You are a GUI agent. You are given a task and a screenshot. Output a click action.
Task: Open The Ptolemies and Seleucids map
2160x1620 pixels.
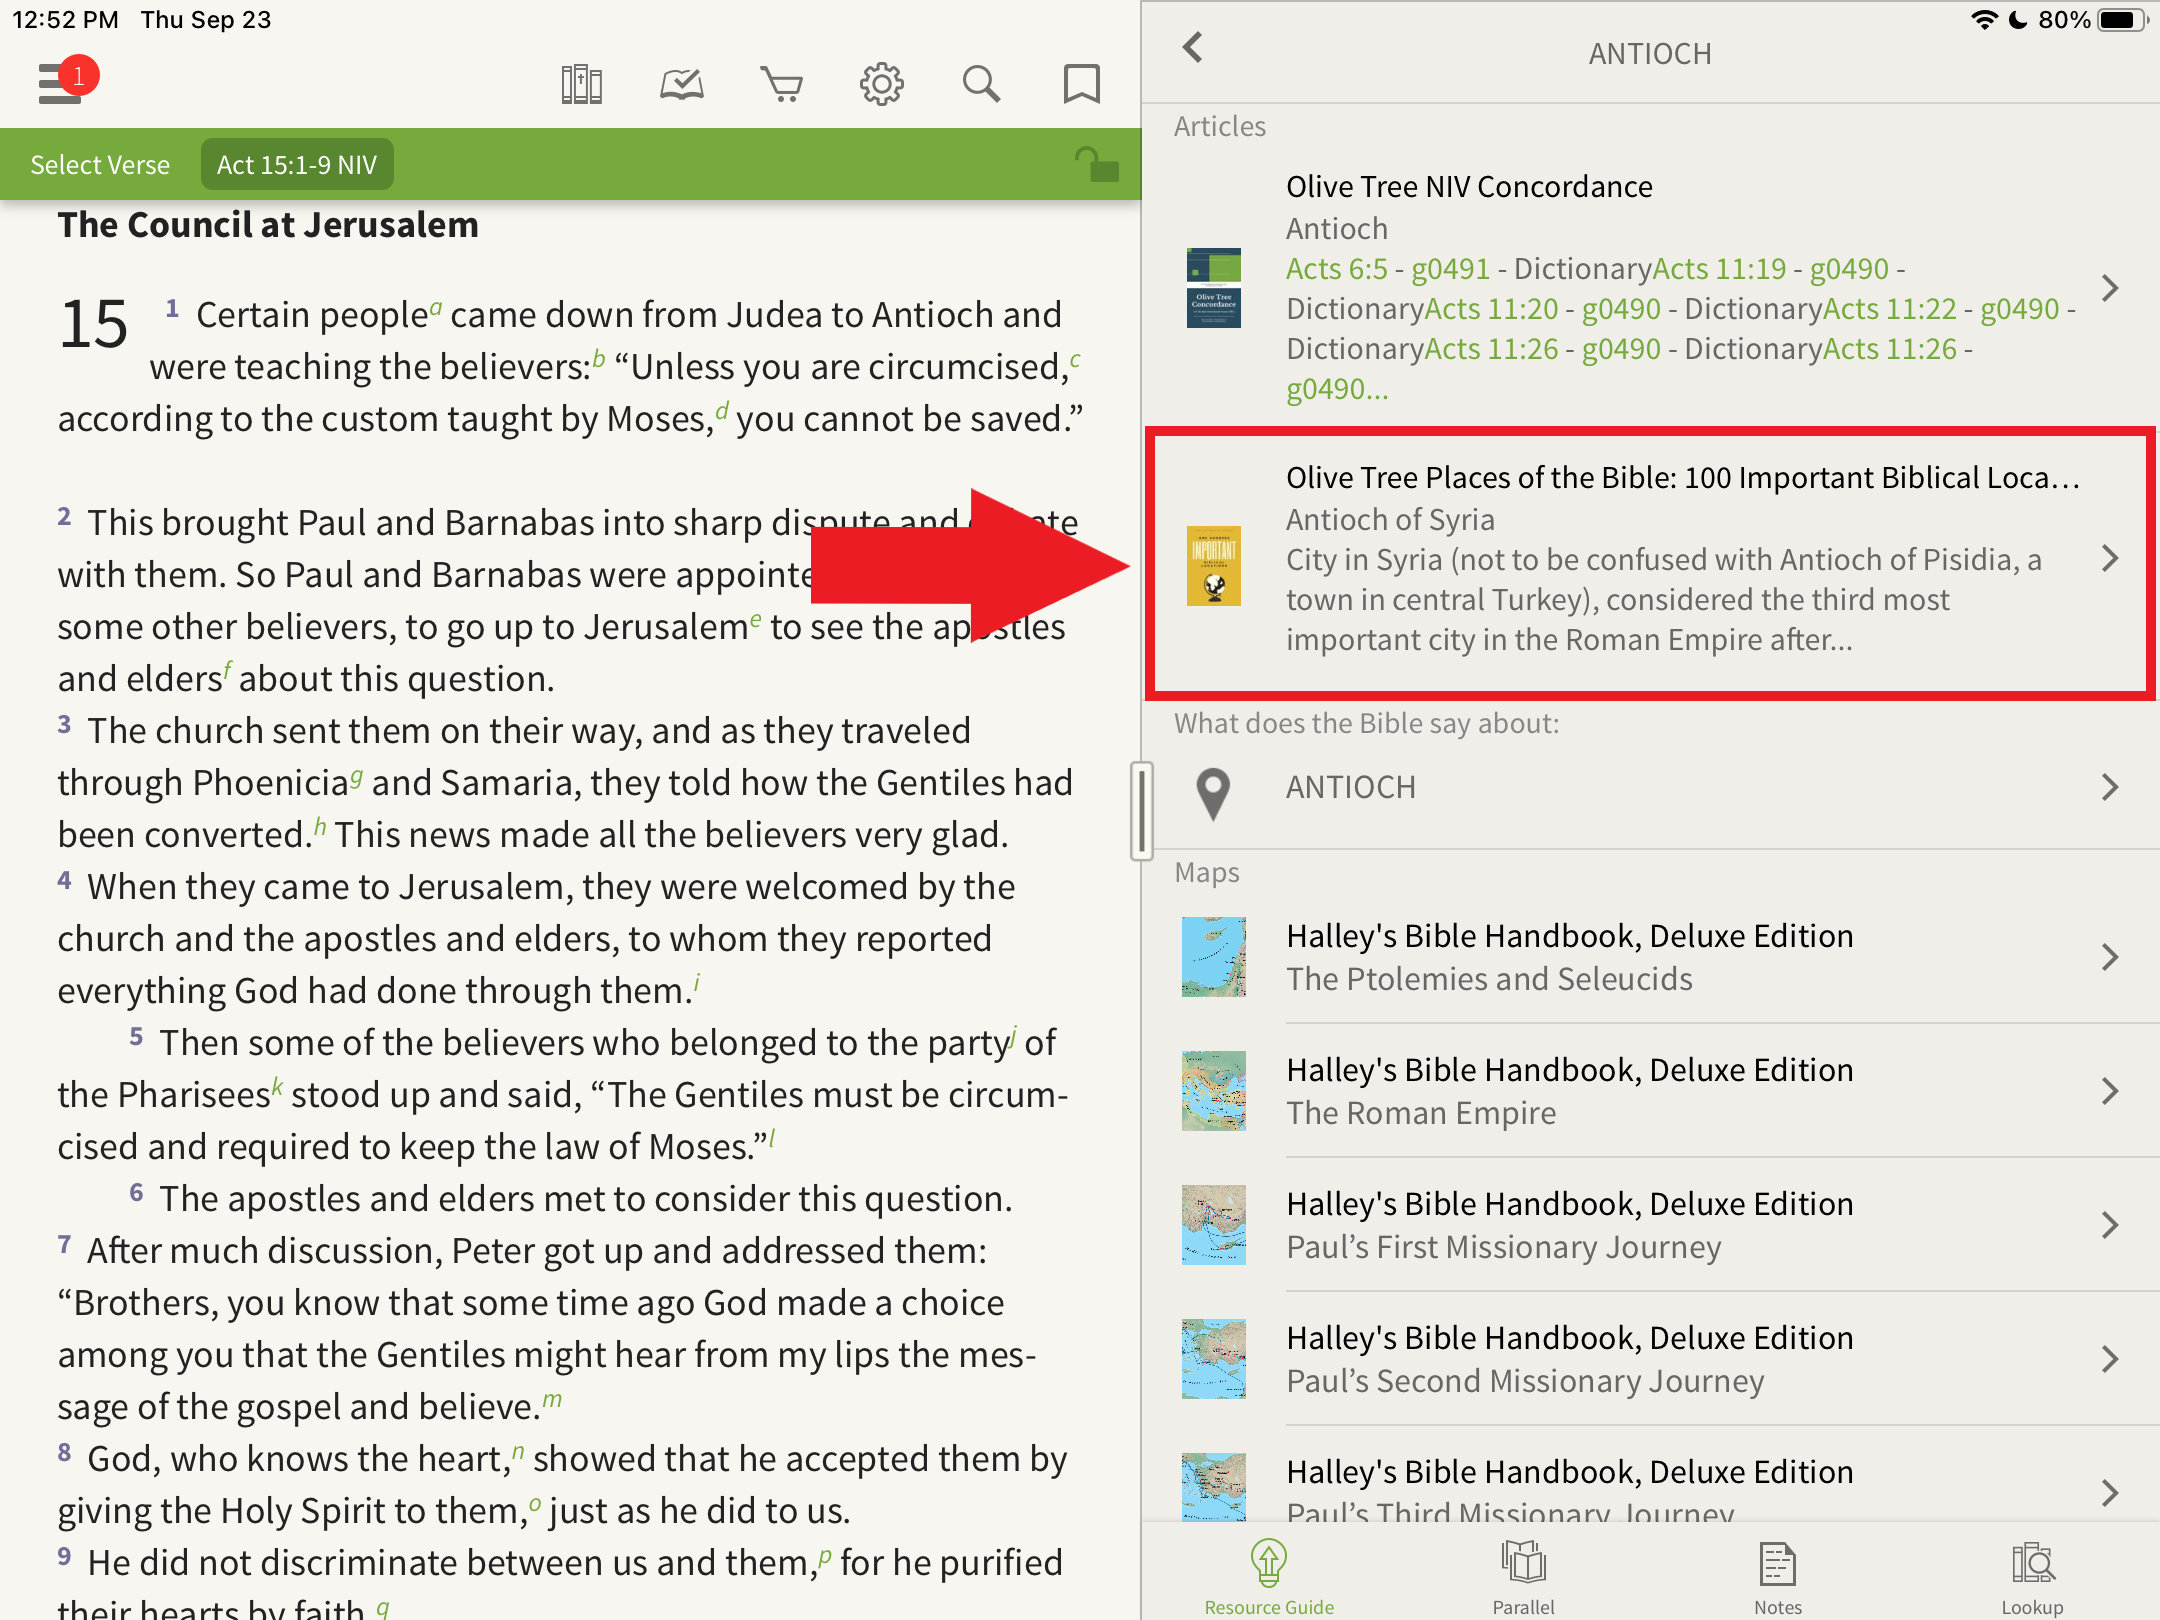[1650, 957]
